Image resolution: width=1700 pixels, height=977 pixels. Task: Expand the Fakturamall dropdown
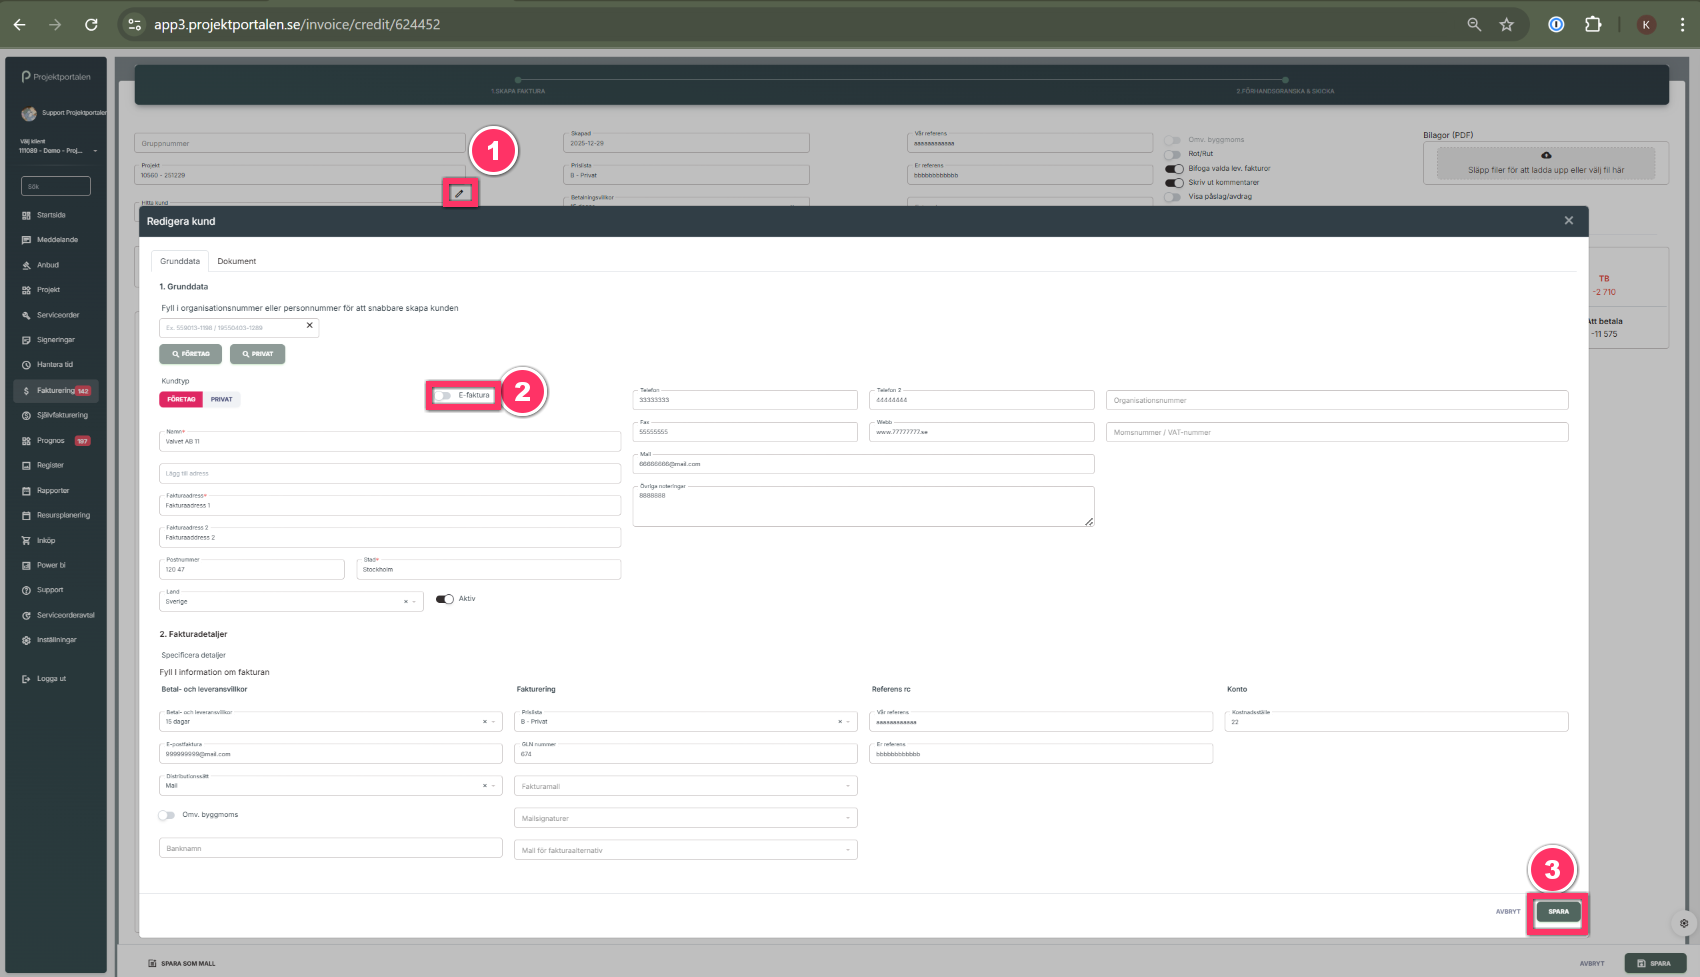coord(686,786)
